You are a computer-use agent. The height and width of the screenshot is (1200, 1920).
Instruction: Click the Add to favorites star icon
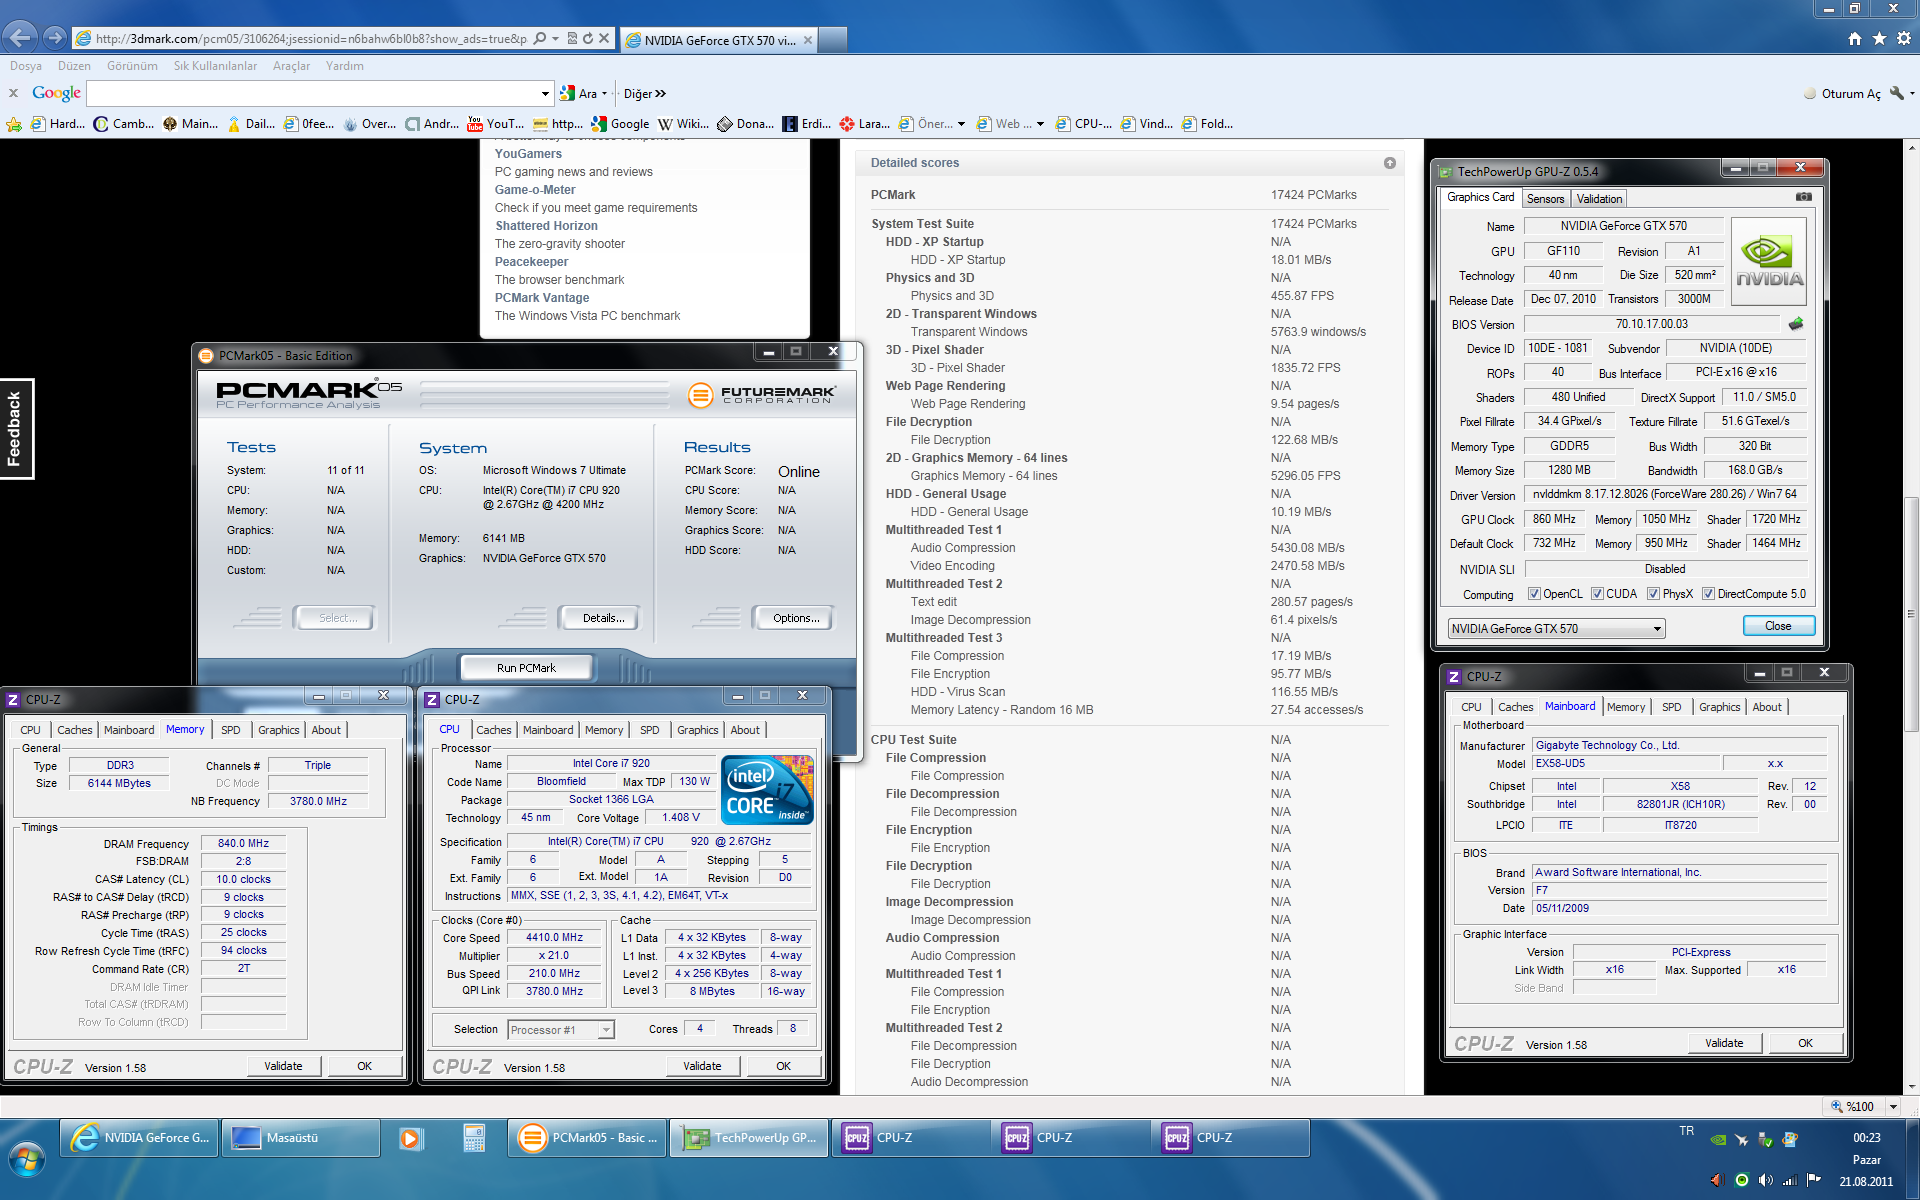click(13, 124)
